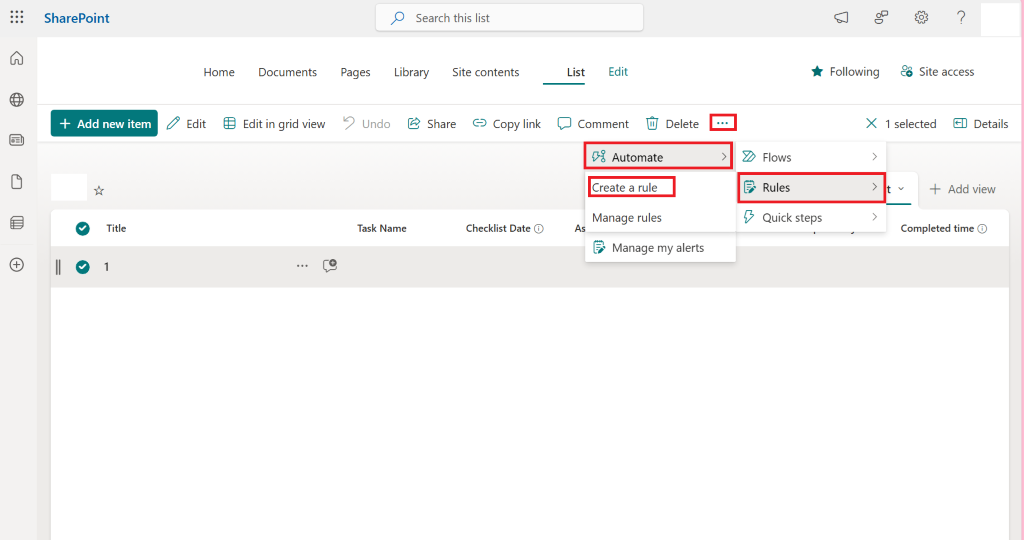This screenshot has width=1024, height=540.
Task: Click the command bar ellipsis overflow
Action: (x=722, y=123)
